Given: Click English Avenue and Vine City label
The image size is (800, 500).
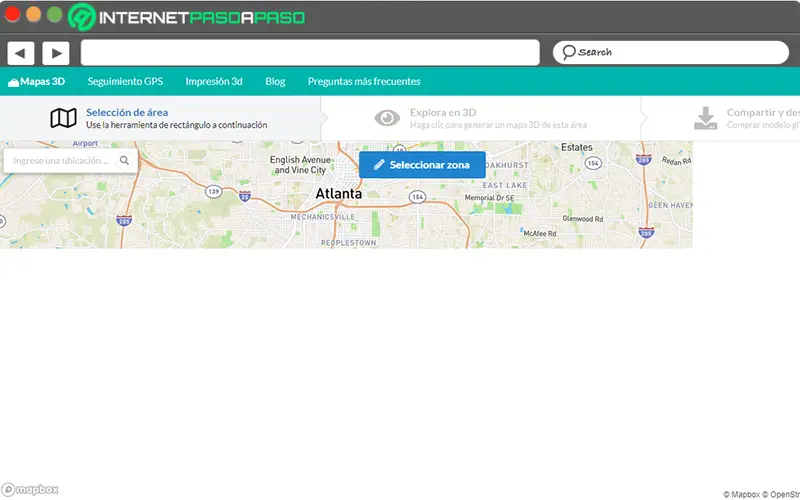Looking at the screenshot, I should [x=300, y=165].
